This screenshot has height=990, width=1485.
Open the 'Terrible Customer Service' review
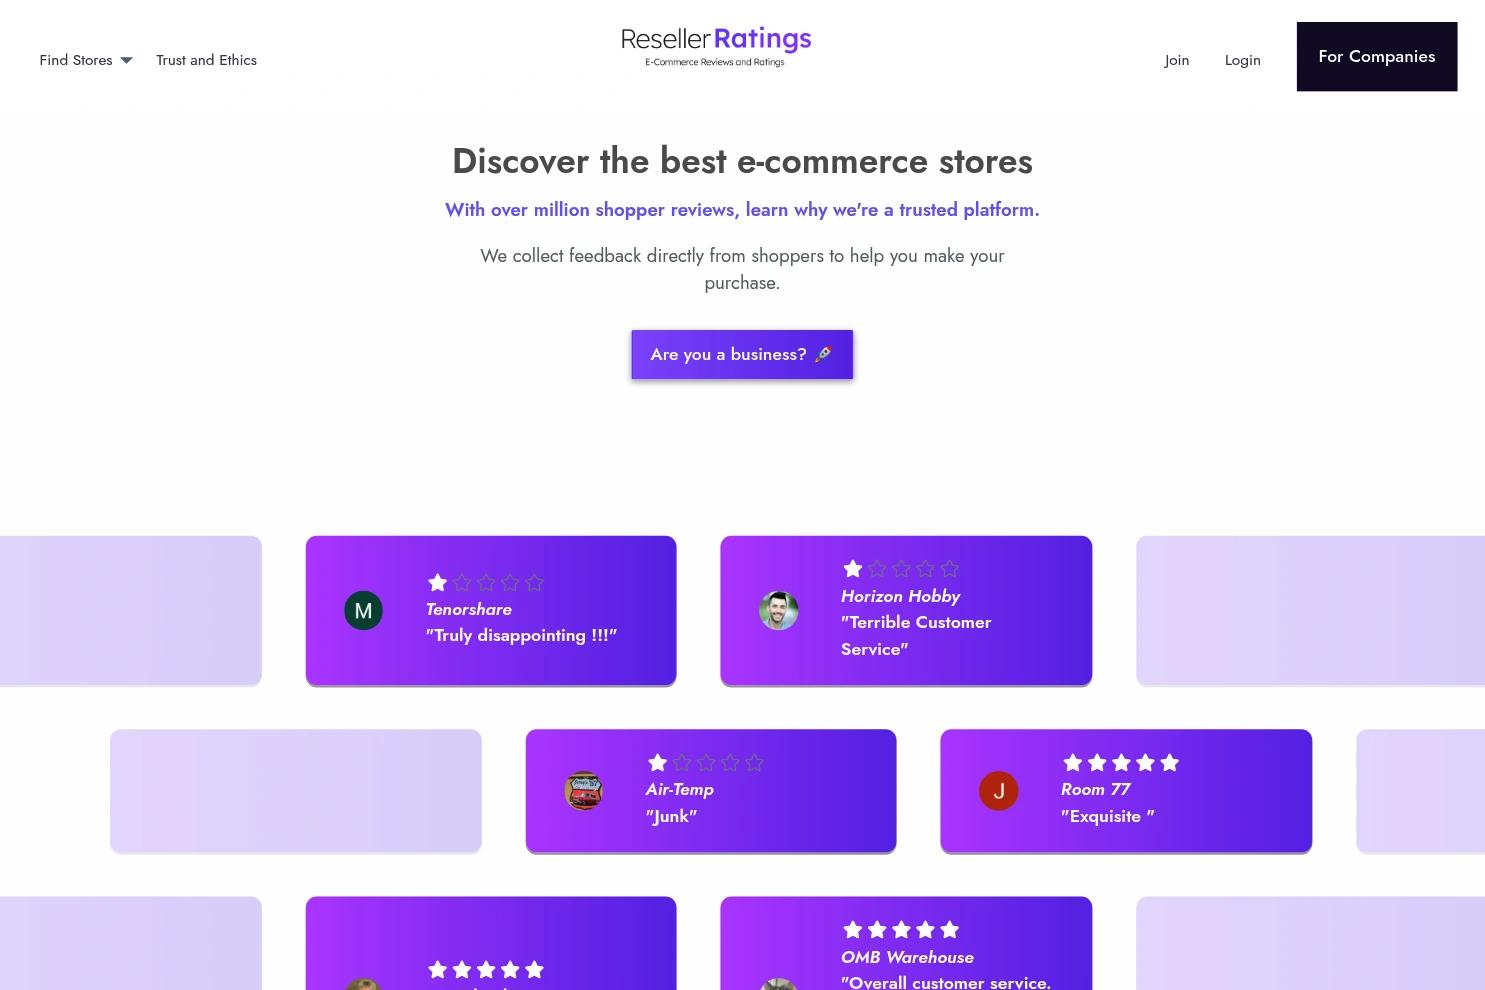pyautogui.click(x=916, y=636)
